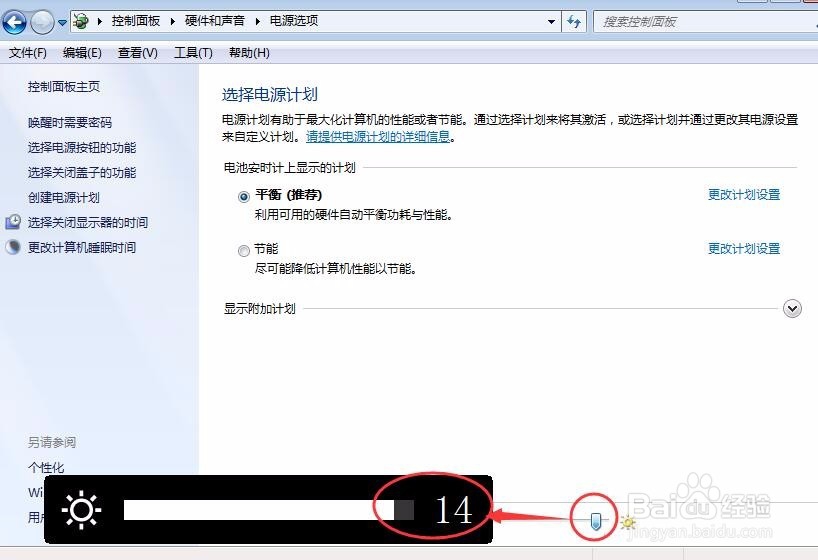Open 控制面板 breadcrumb in address bar
This screenshot has height=560, width=818.
pos(136,21)
